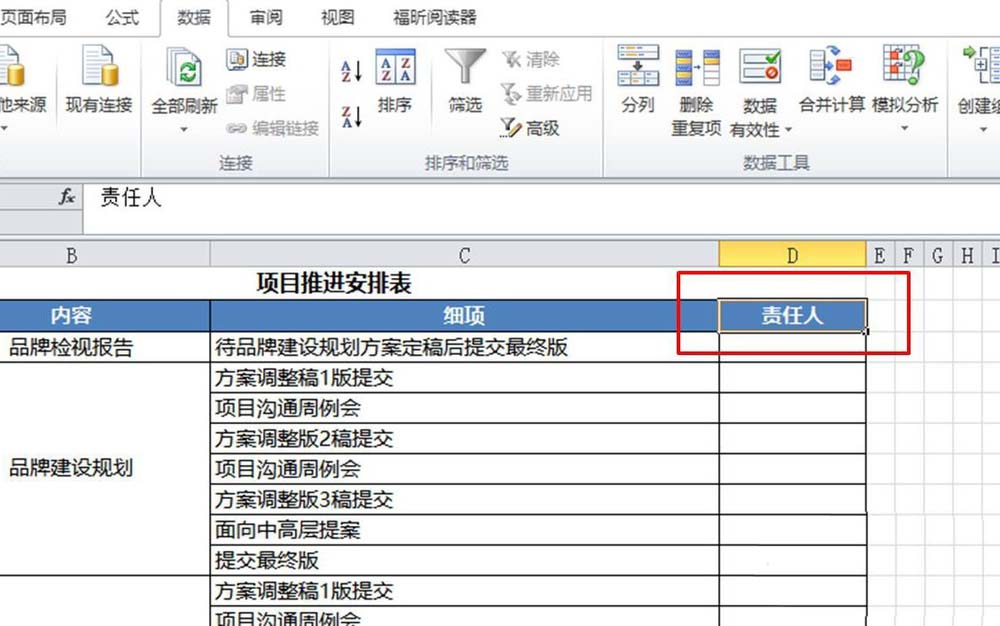The height and width of the screenshot is (626, 1000).
Task: Select the column B header
Action: (105, 255)
